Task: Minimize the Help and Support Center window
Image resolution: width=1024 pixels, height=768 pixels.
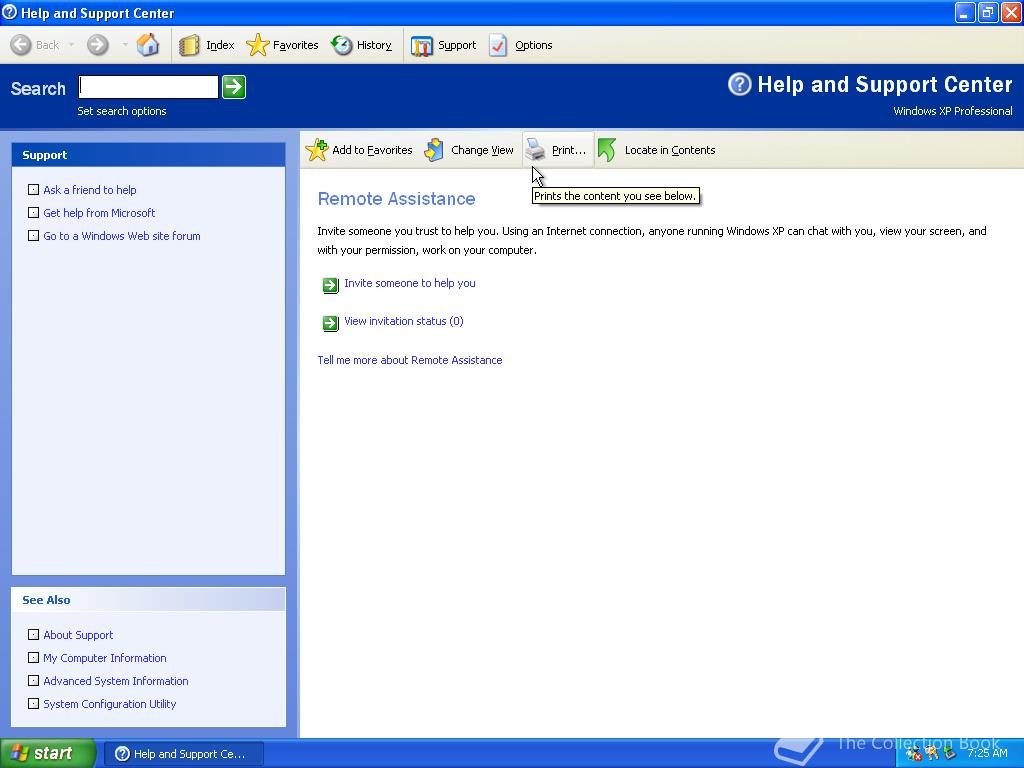Action: [965, 12]
